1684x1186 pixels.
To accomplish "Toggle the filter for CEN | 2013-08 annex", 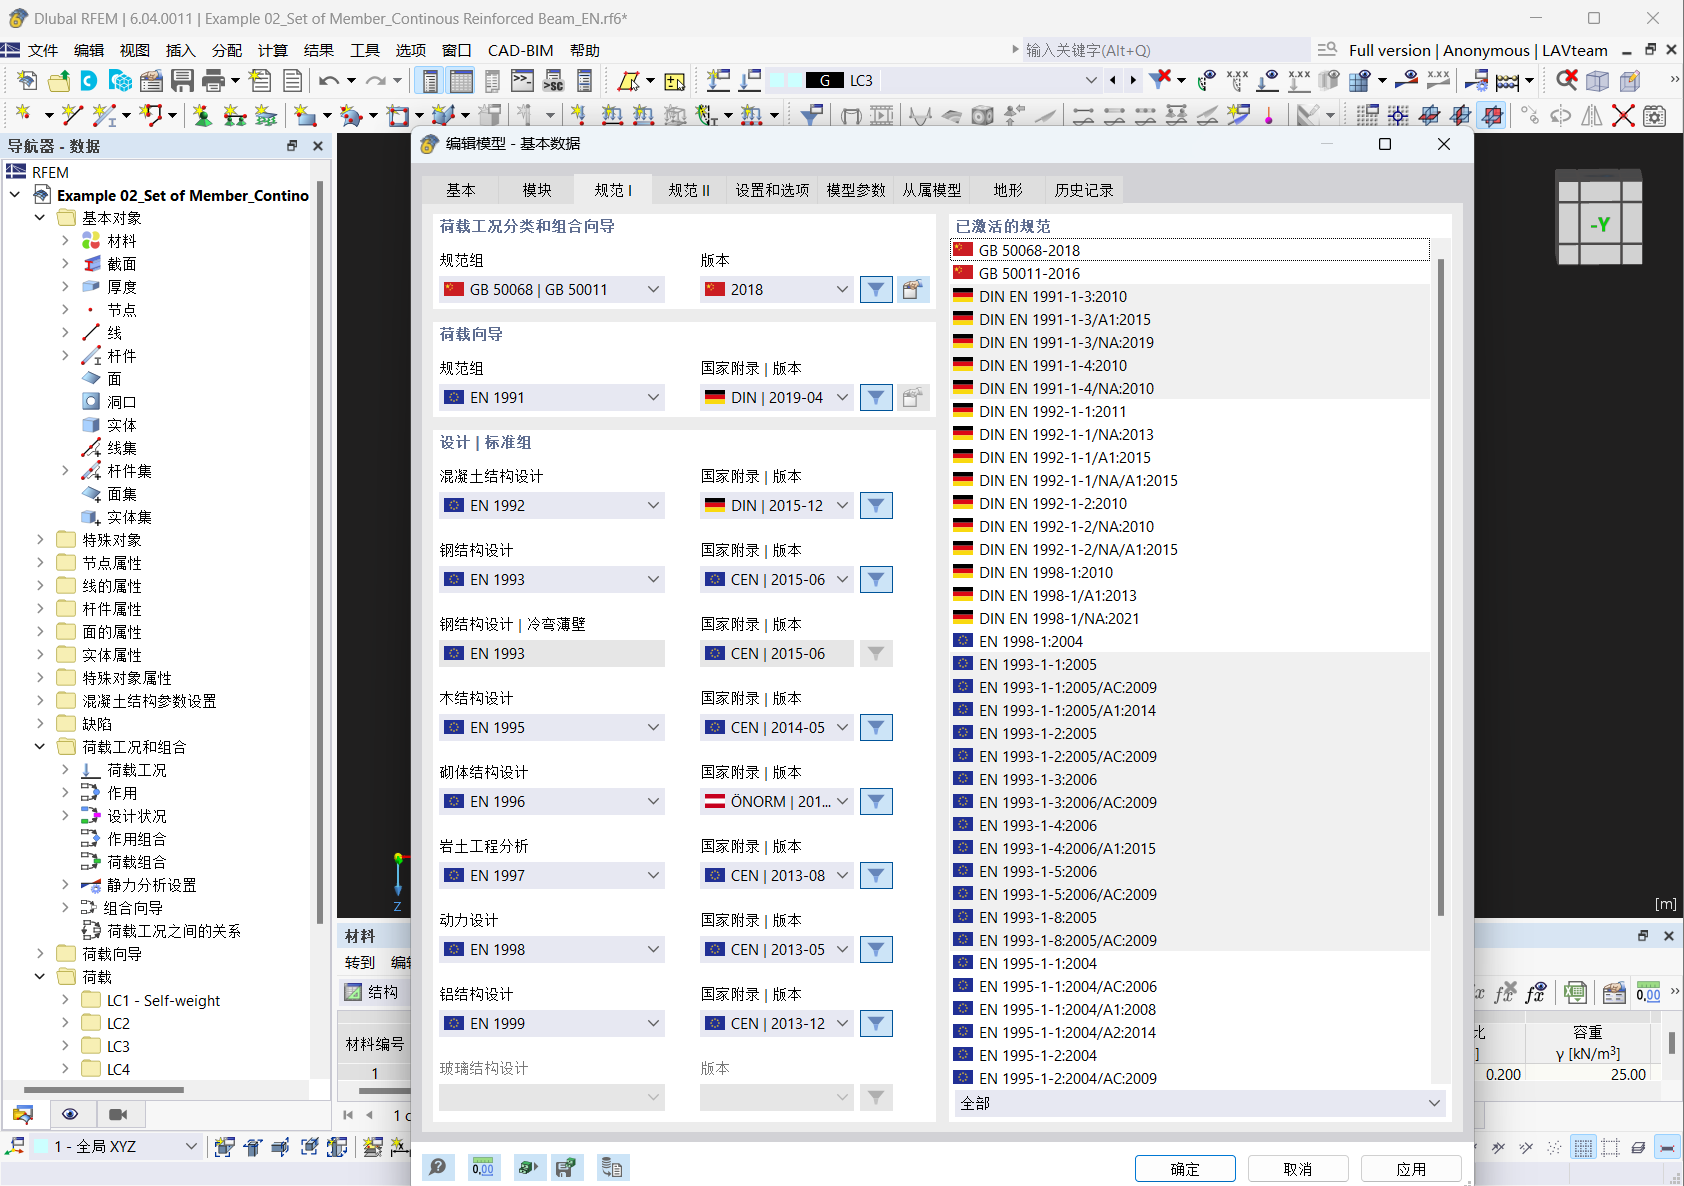I will (x=876, y=876).
